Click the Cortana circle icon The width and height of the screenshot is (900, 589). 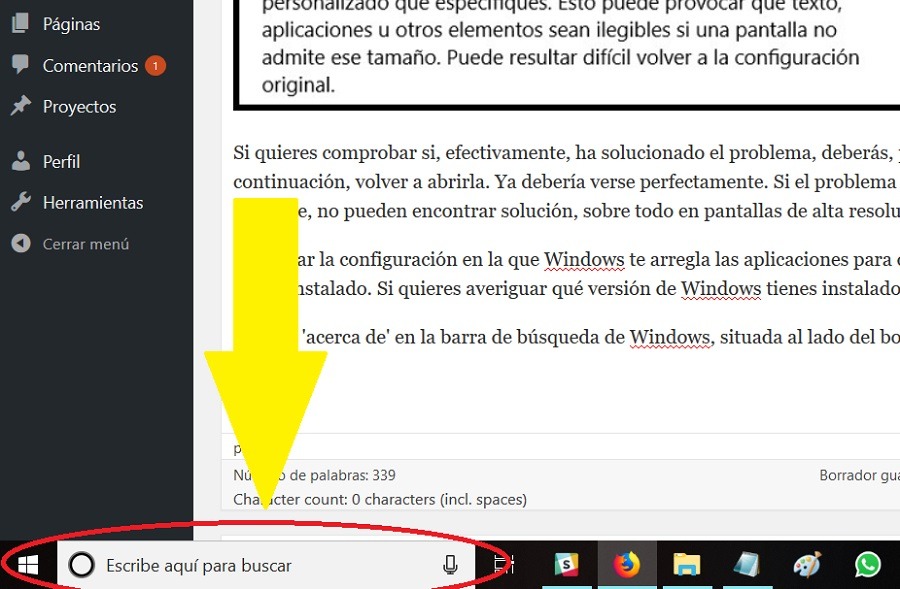(82, 565)
